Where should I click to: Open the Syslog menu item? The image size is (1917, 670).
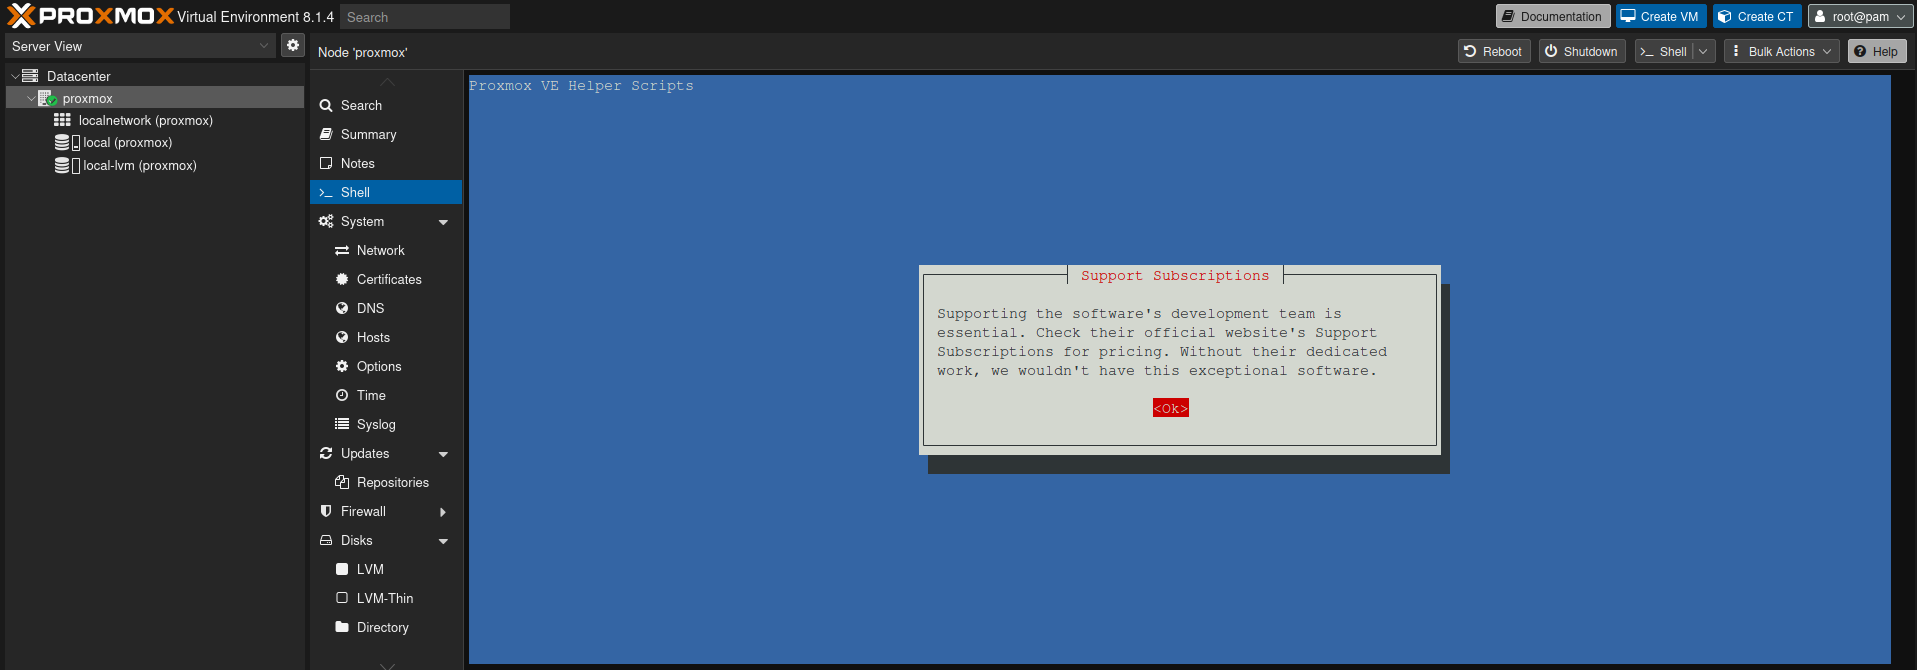click(x=386, y=424)
